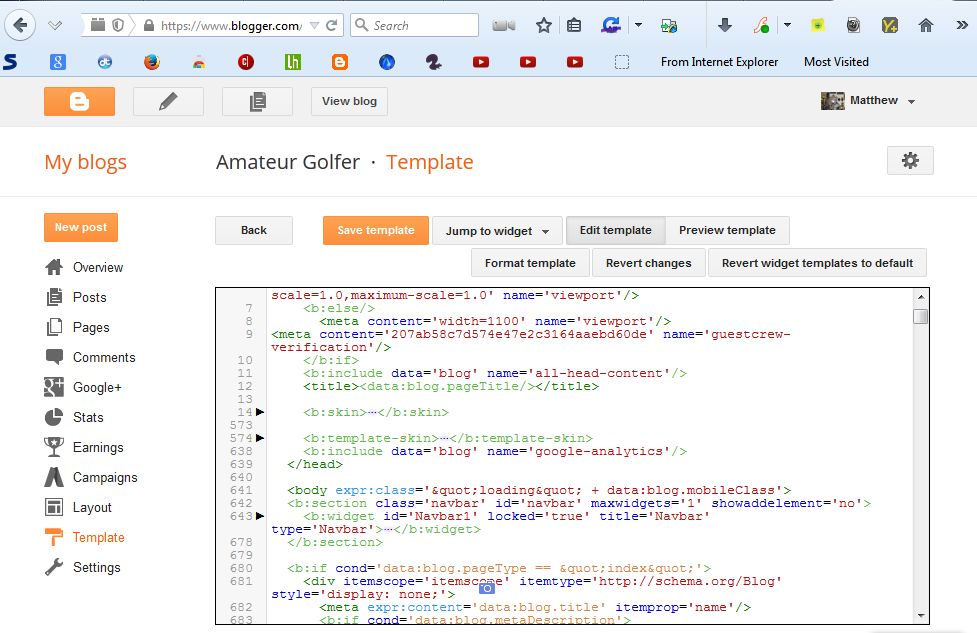The image size is (977, 633).
Task: Expand the collapsed b:skin code section
Action: [258, 412]
